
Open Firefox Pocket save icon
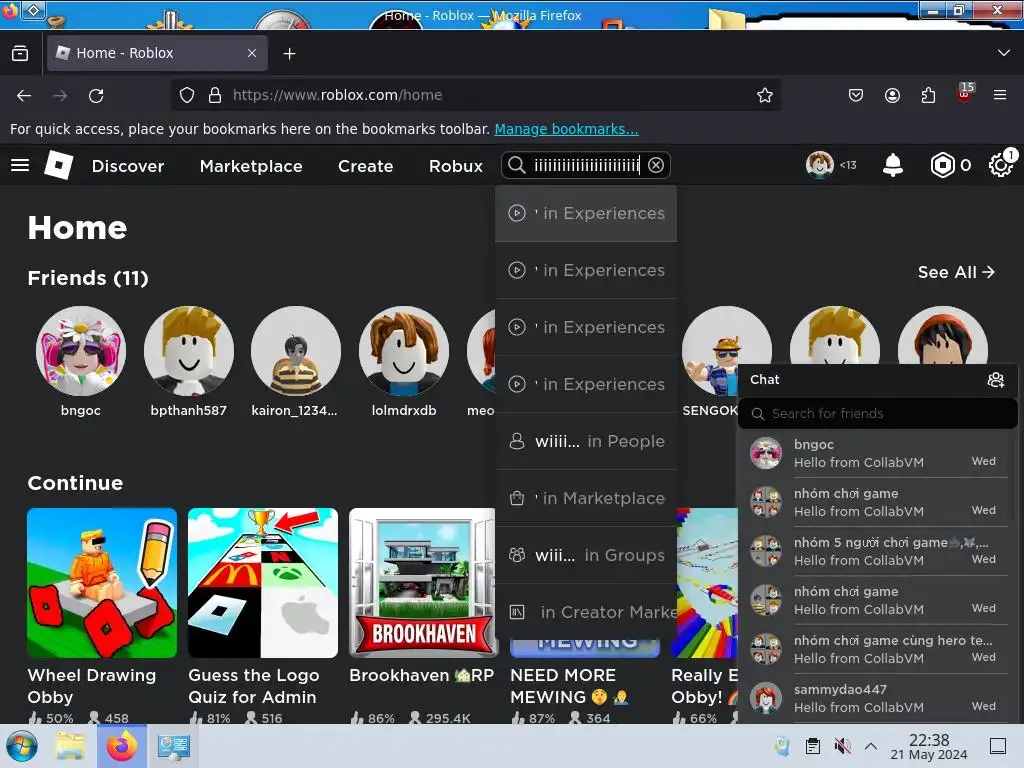[x=856, y=95]
